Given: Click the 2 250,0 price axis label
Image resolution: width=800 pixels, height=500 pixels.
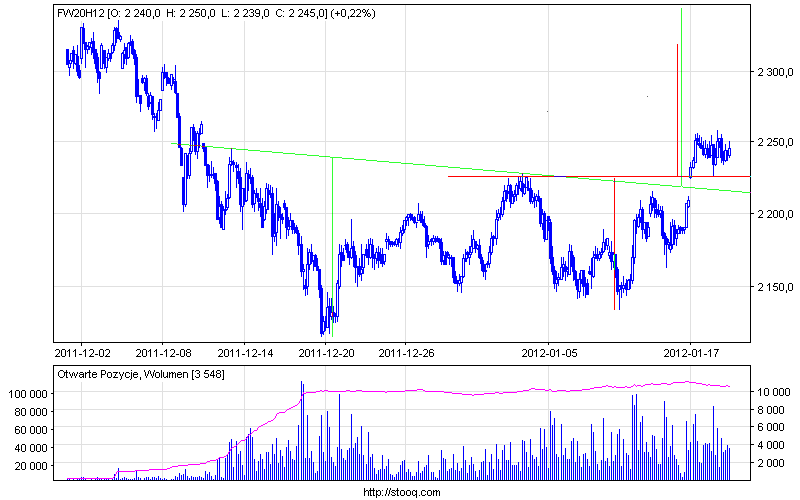Looking at the screenshot, I should (x=776, y=141).
